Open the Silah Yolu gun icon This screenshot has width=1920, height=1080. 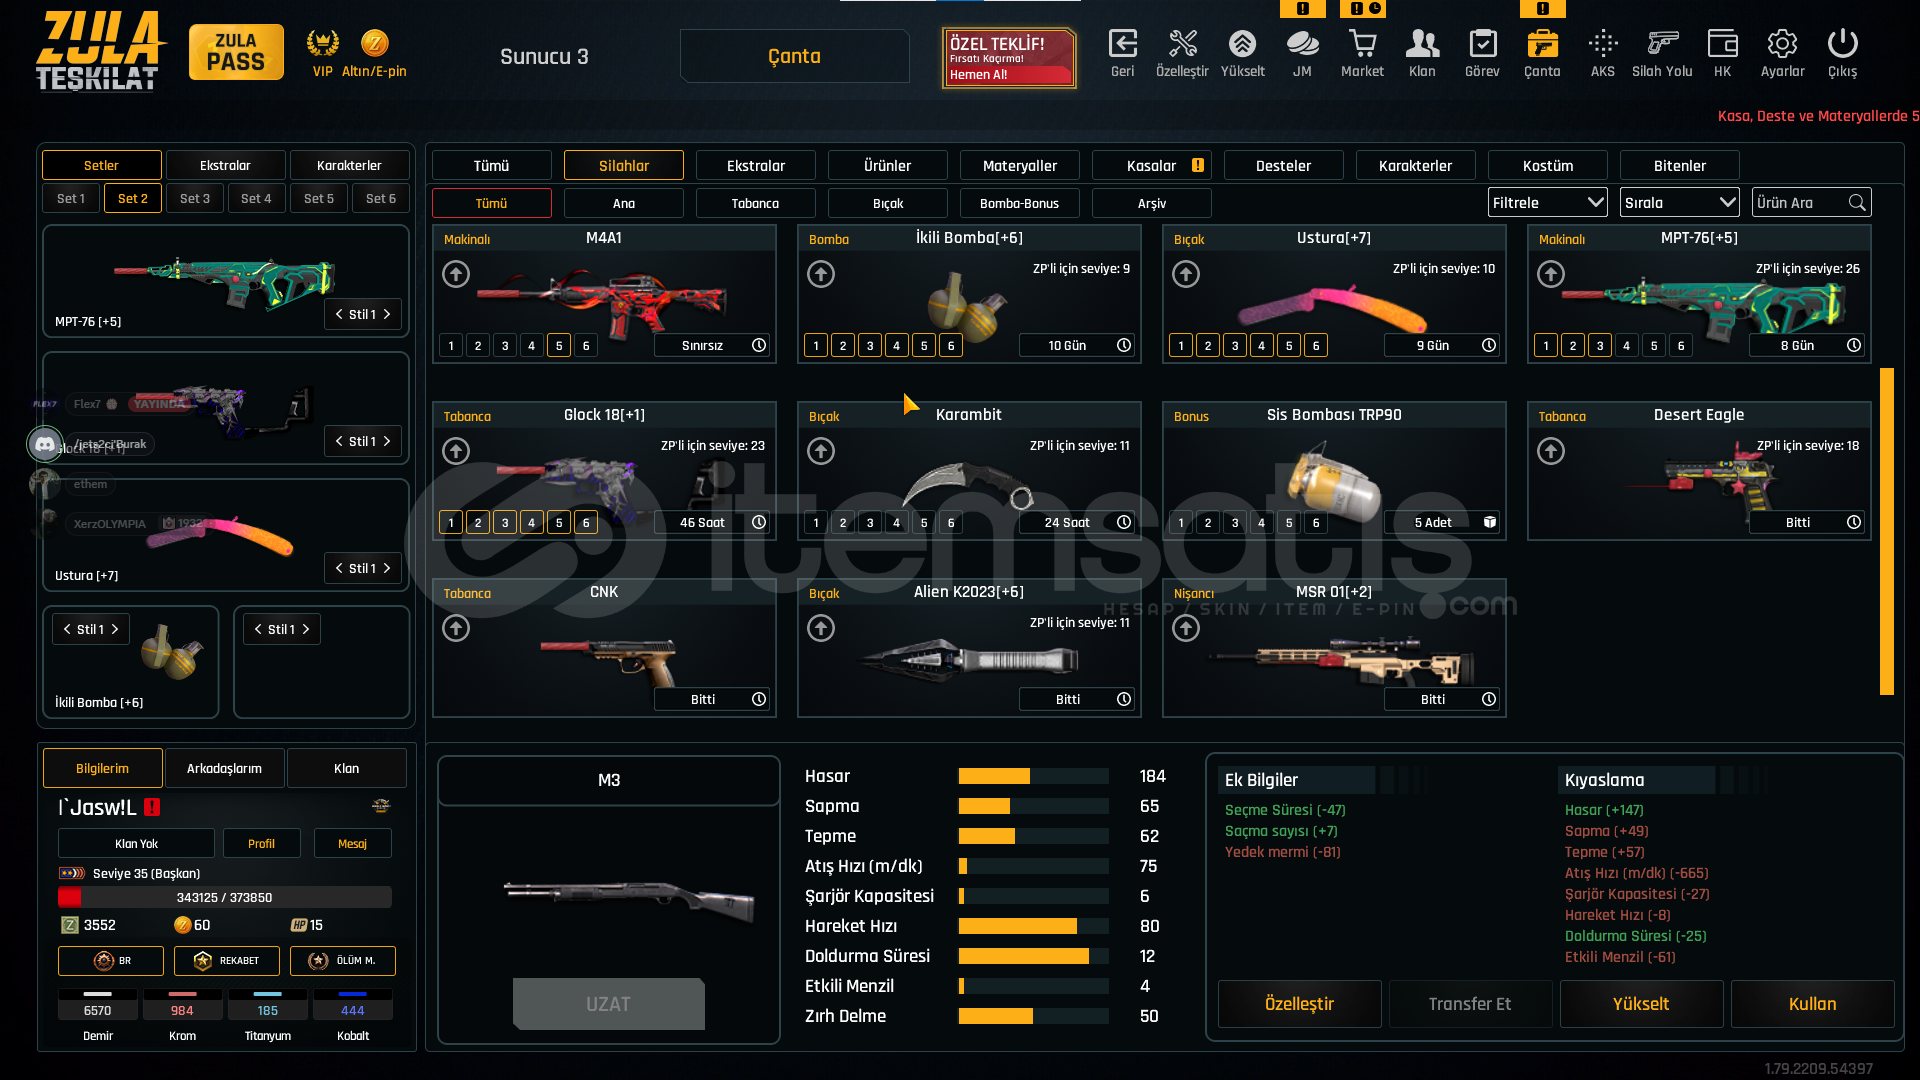1662,44
